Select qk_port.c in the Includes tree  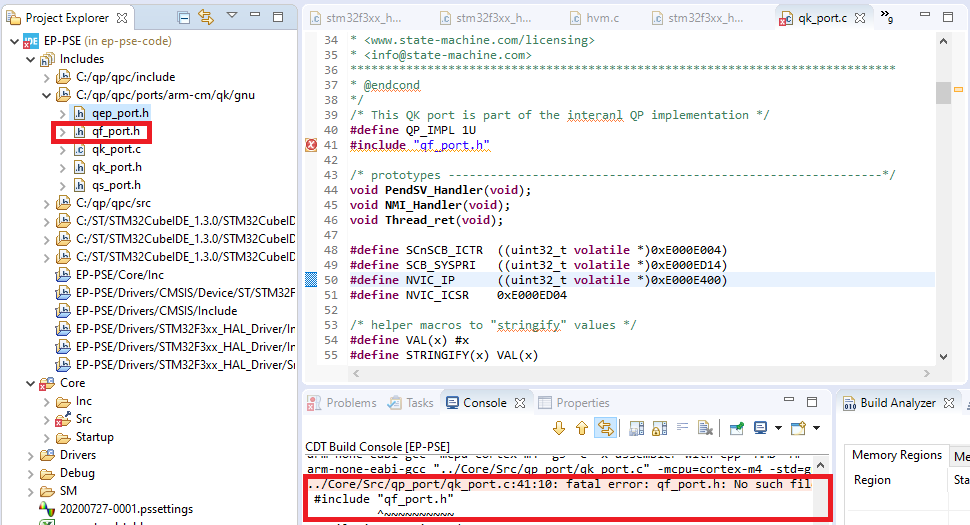coord(116,149)
